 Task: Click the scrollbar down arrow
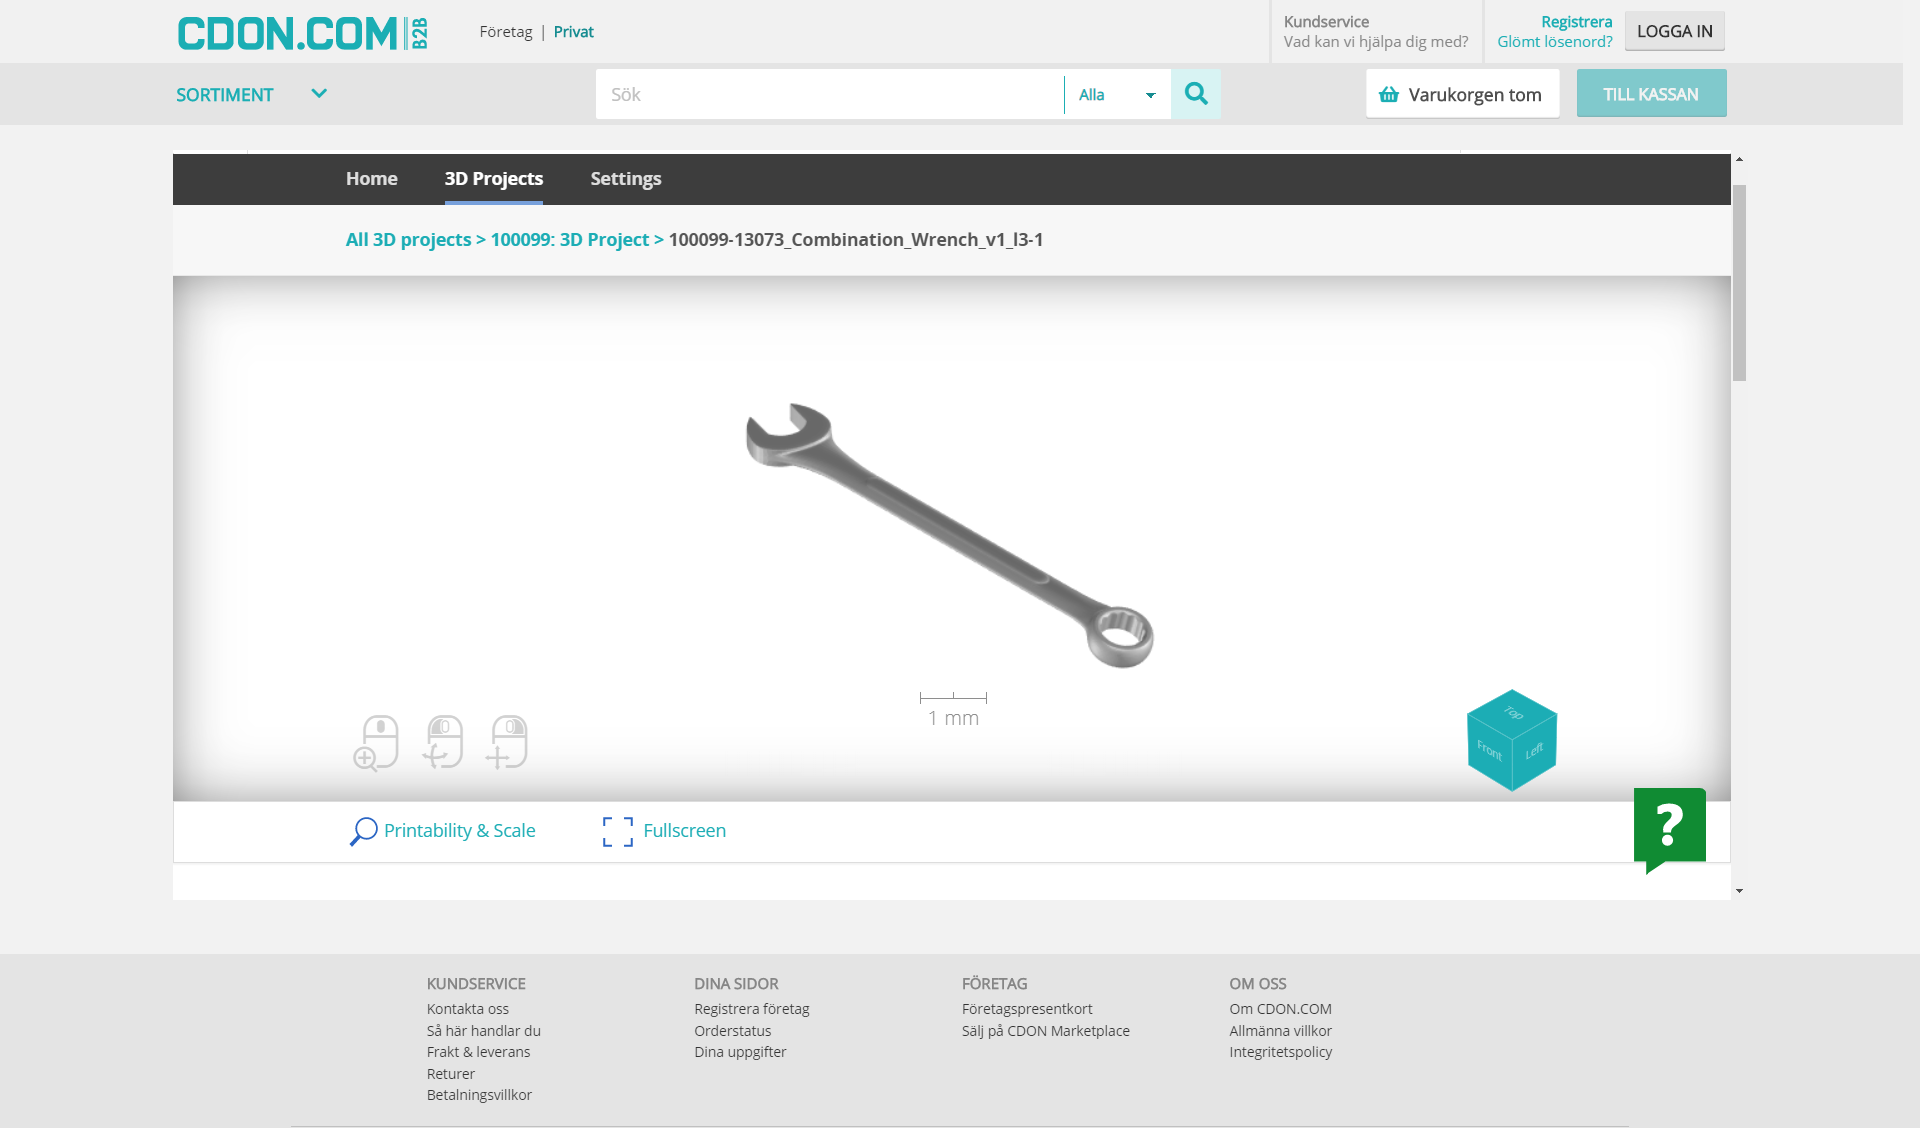pos(1739,890)
